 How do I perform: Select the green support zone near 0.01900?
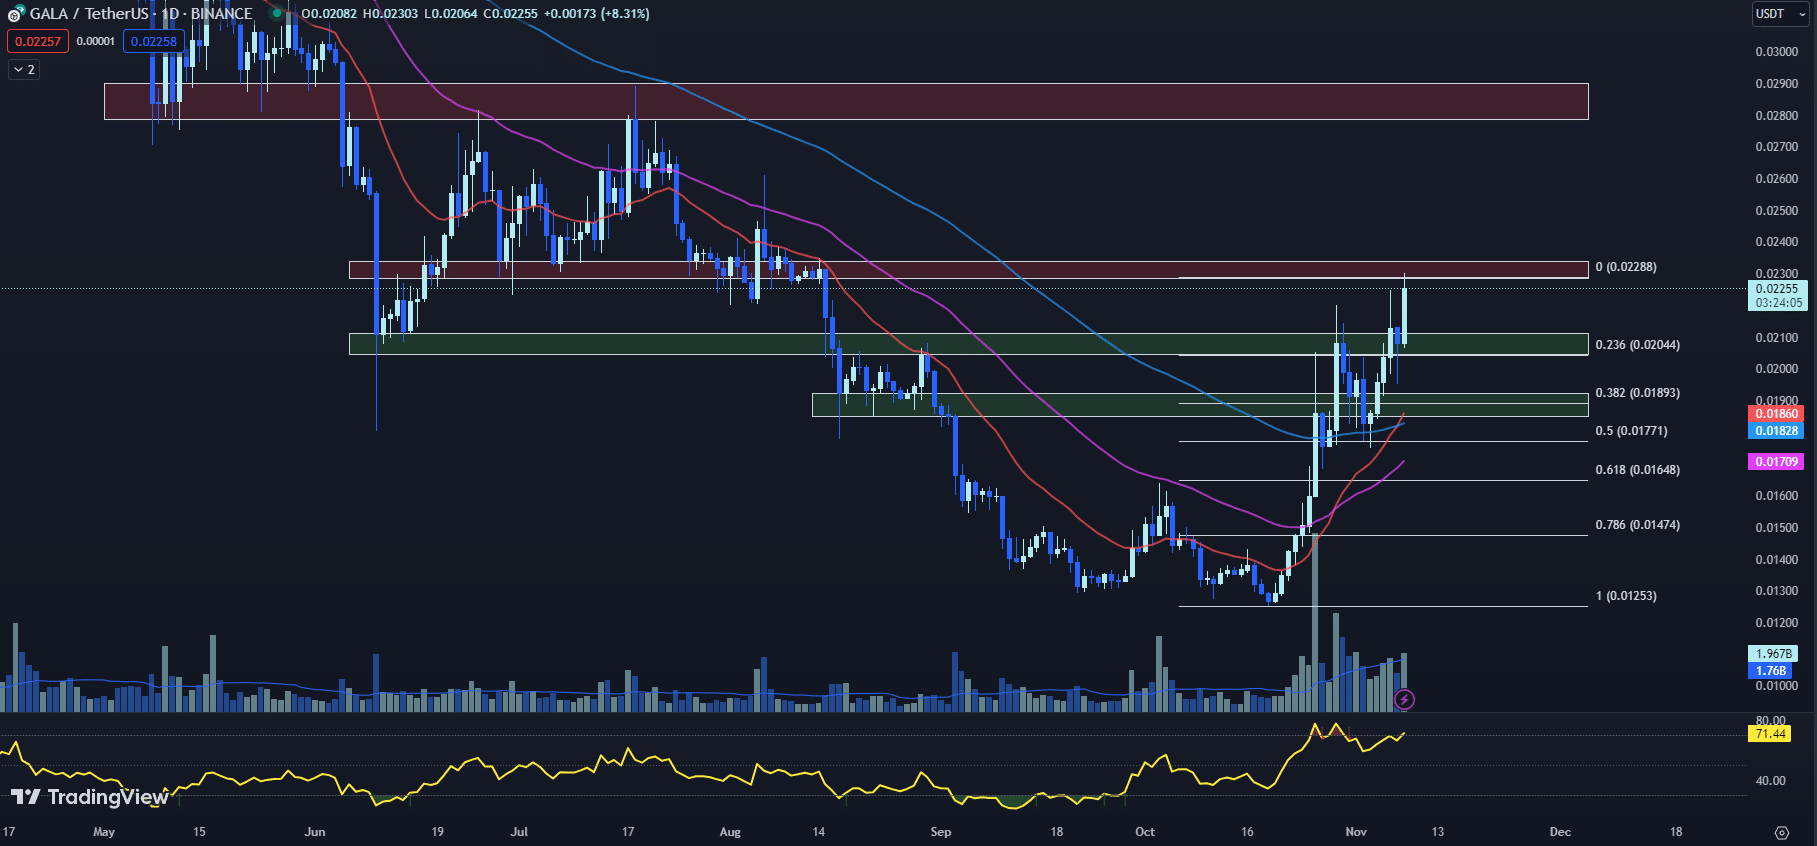coord(1200,405)
